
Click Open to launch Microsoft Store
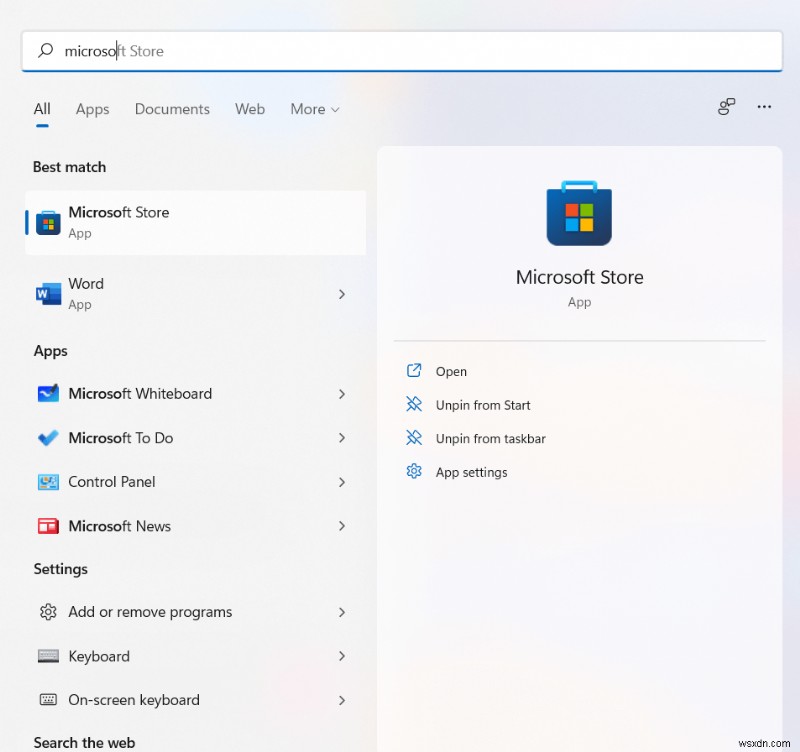coord(449,371)
